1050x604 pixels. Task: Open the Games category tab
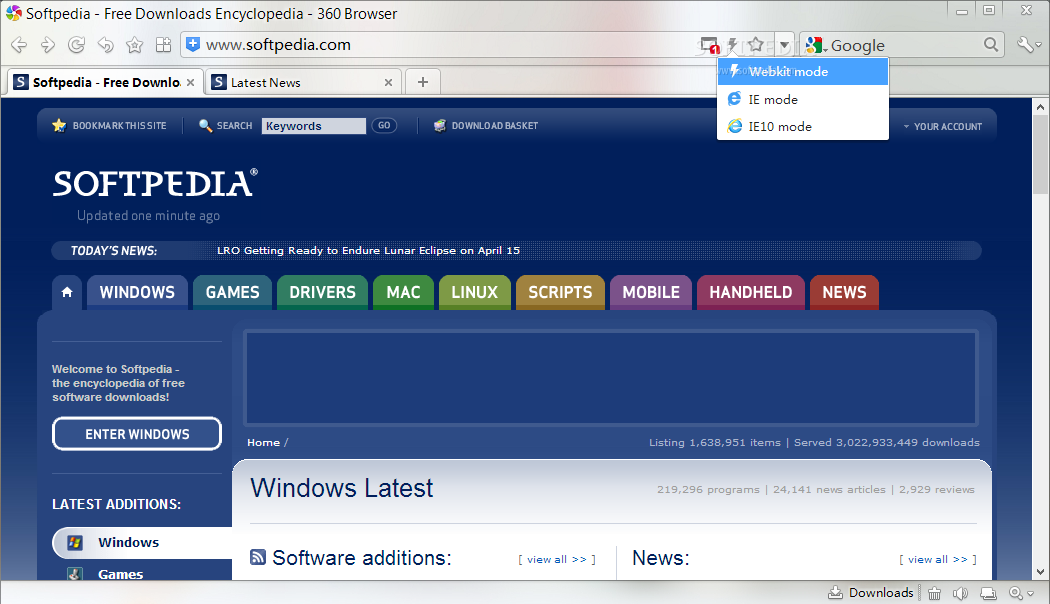pos(232,293)
